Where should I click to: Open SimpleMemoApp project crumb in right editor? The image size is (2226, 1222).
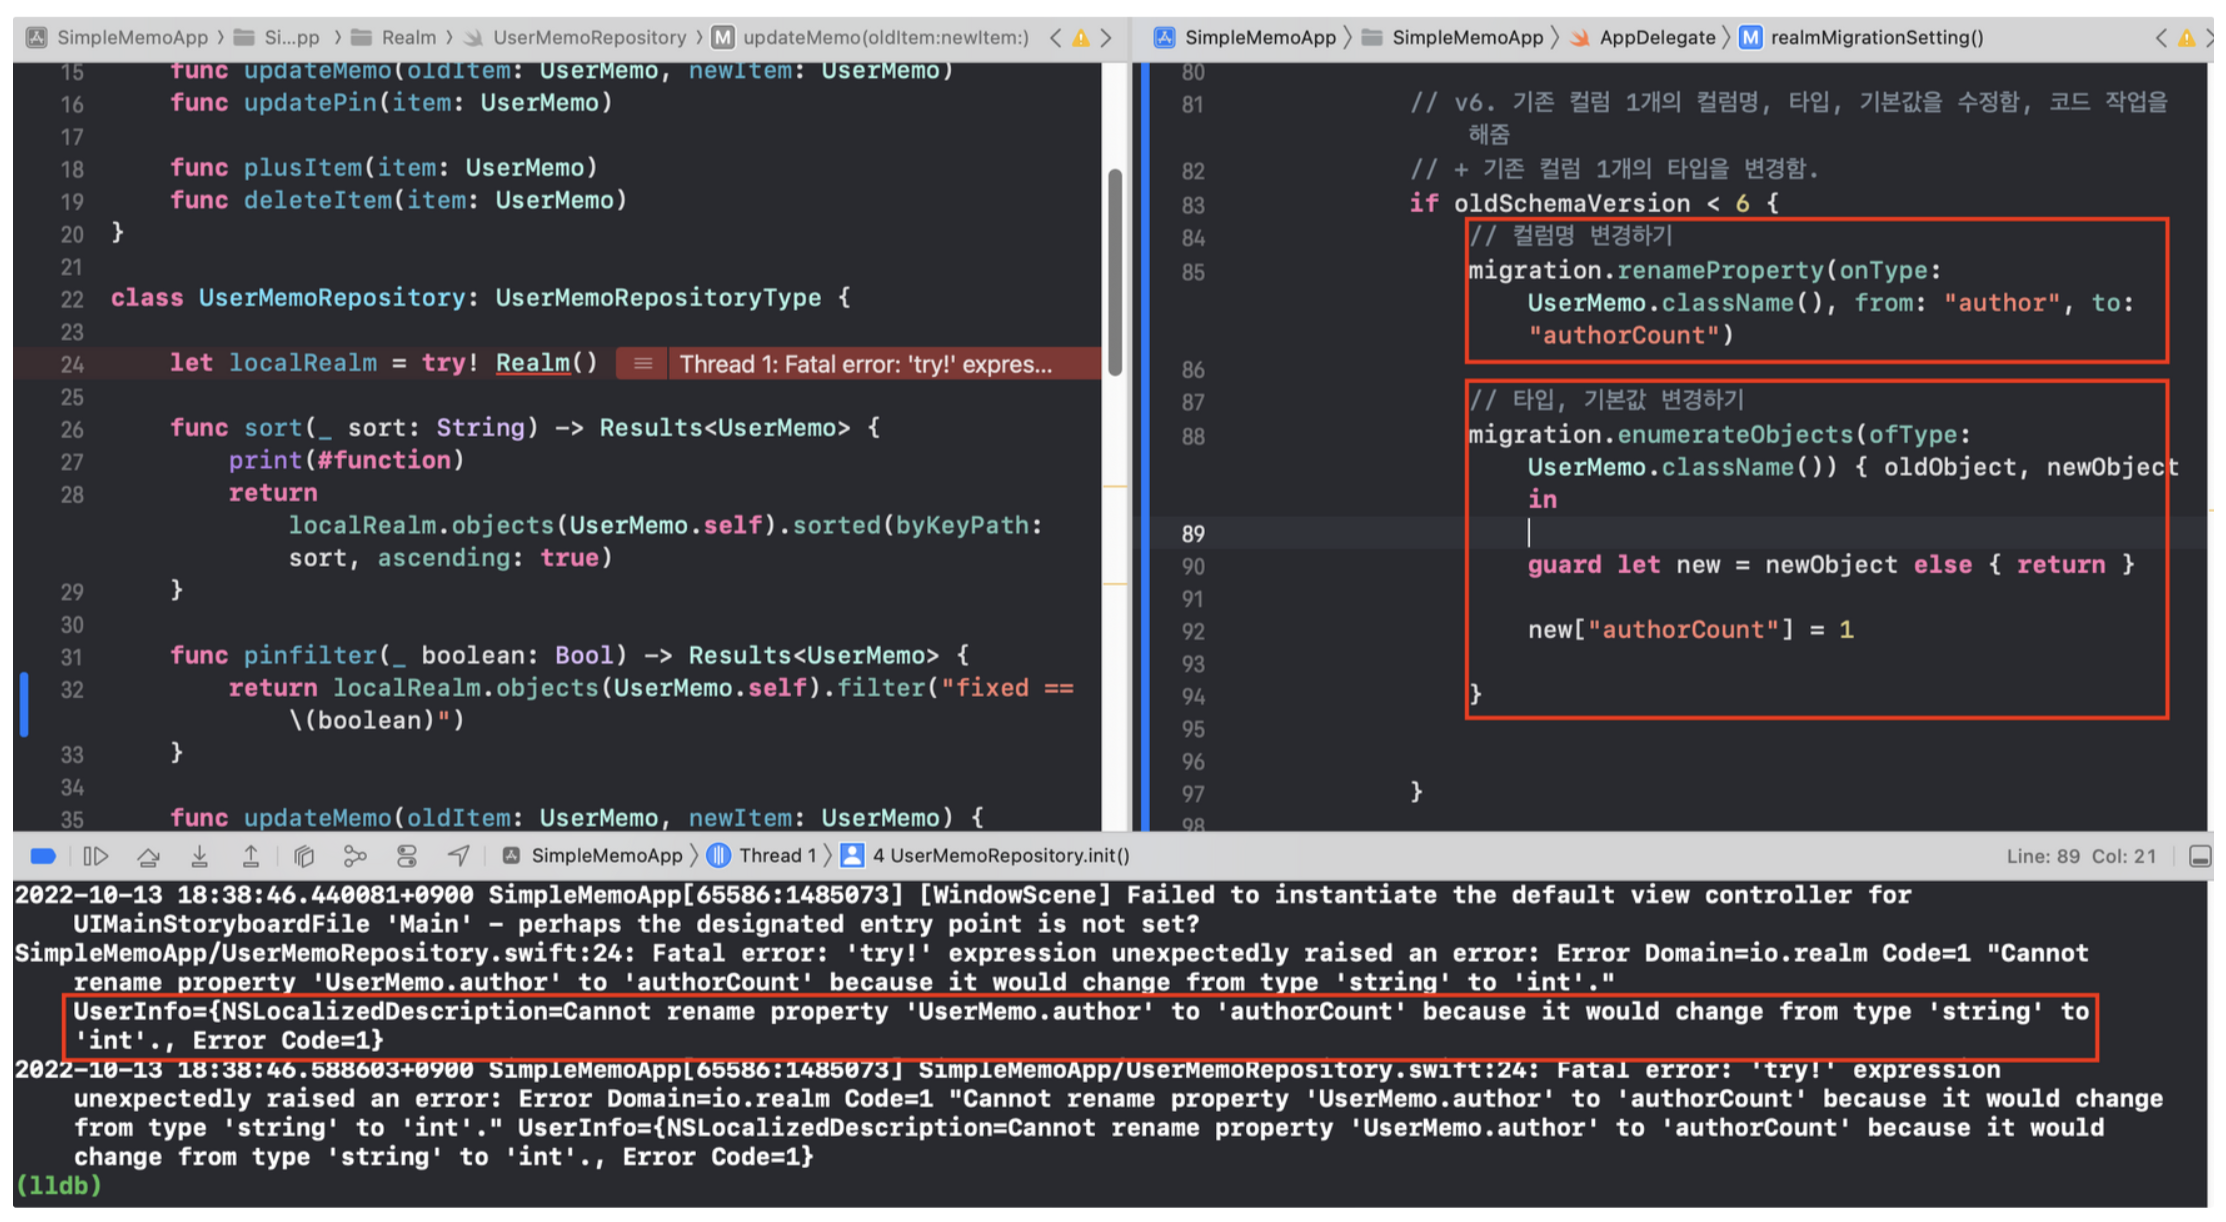tap(1245, 38)
